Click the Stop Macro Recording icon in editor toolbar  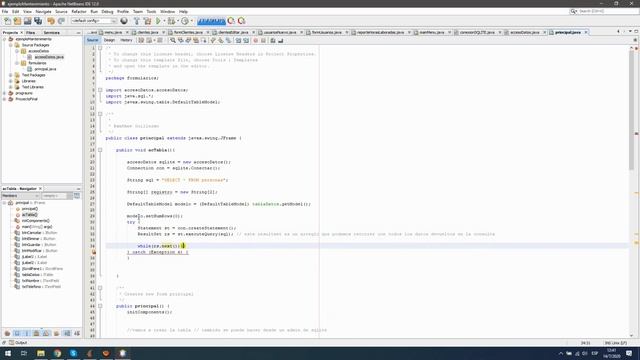click(263, 40)
